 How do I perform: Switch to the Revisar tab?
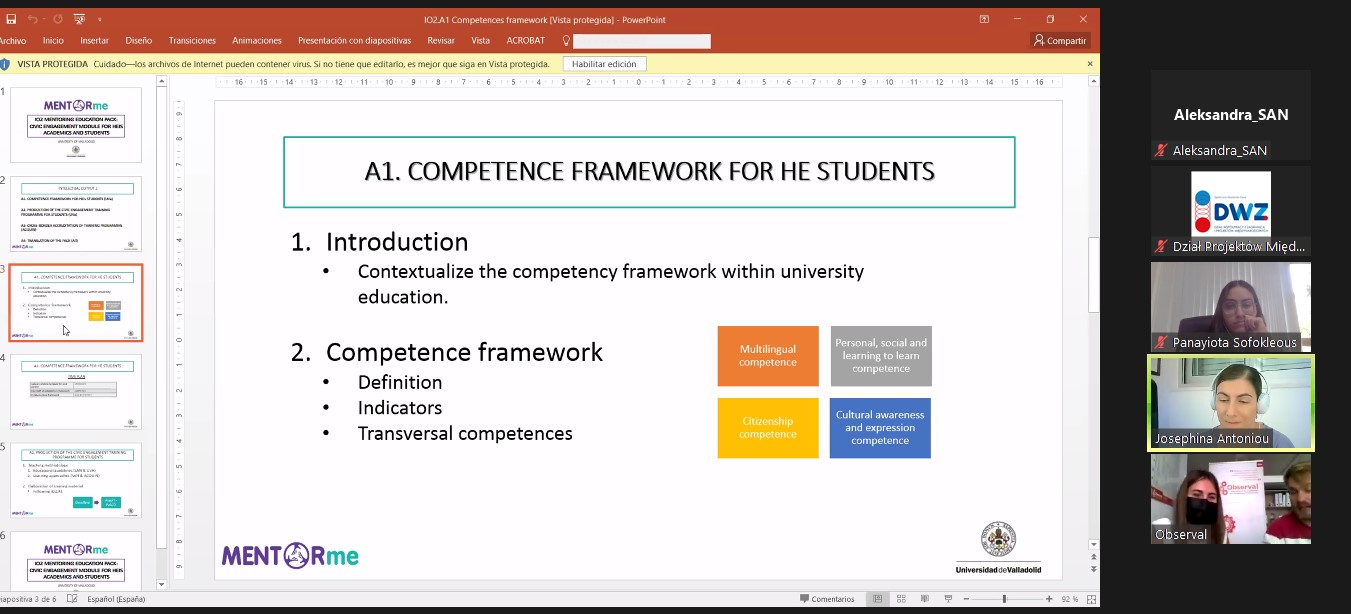441,41
